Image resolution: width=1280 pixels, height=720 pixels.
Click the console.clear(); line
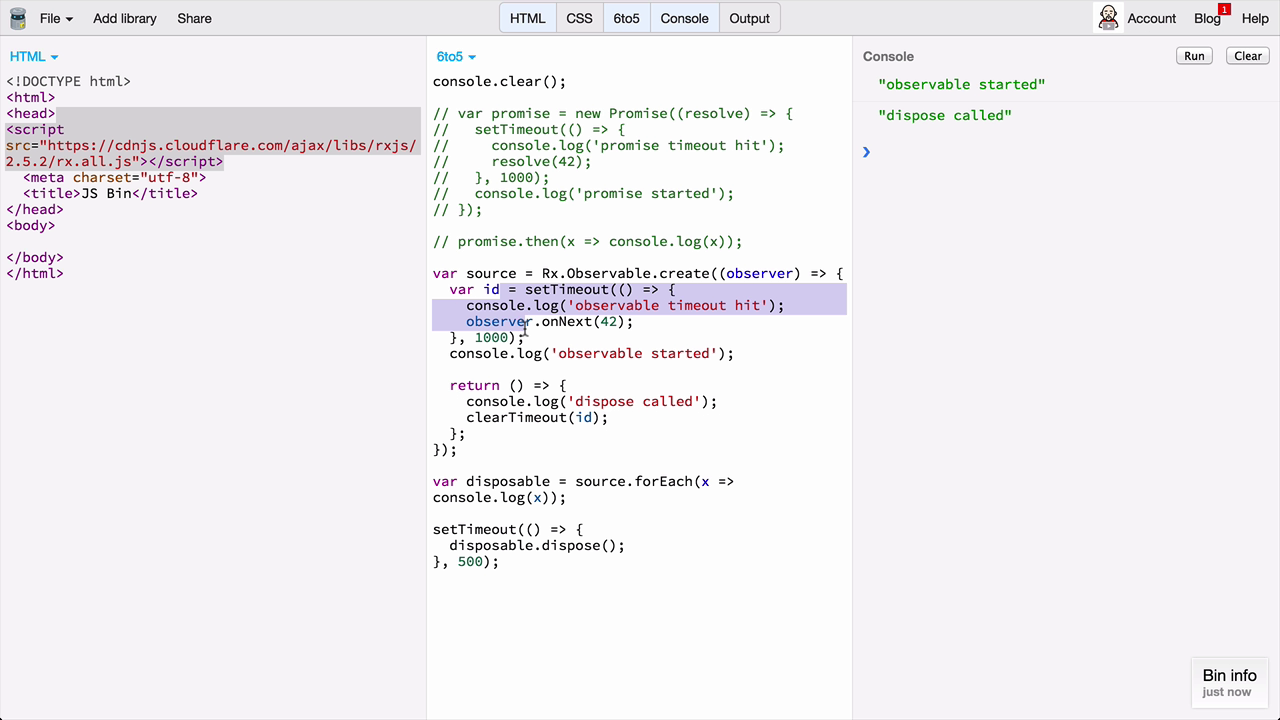499,82
